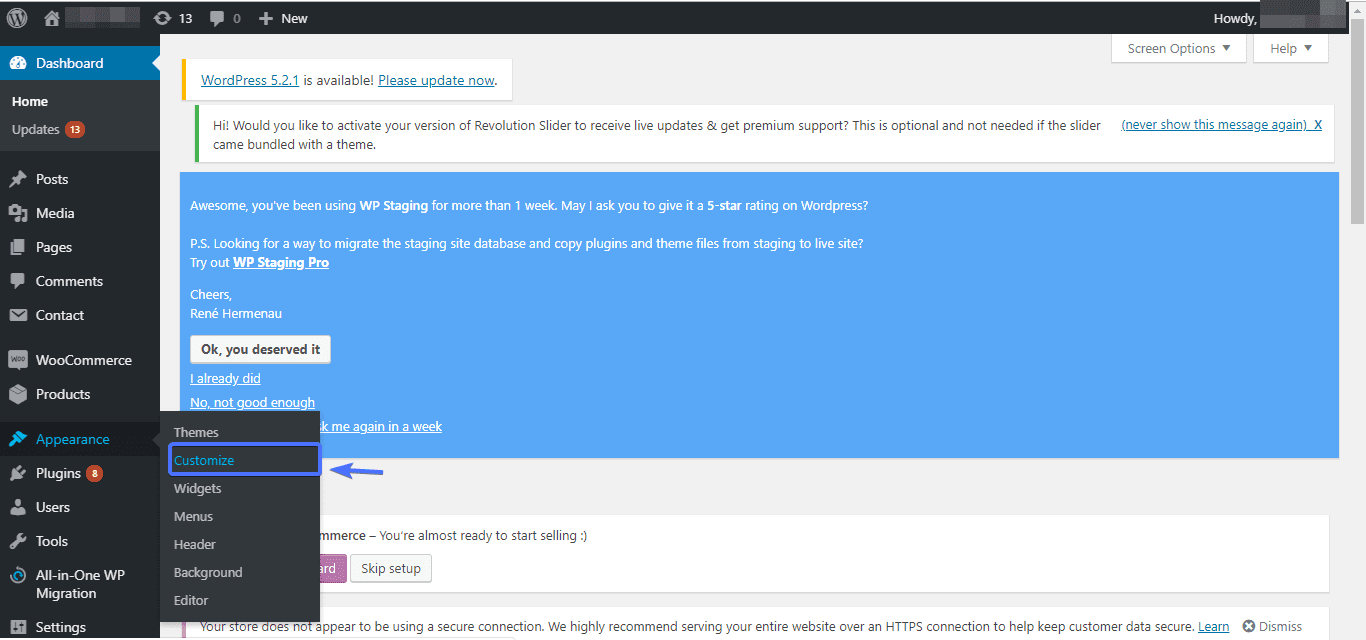Click the Tools wrench icon
Viewport: 1366px width, 640px height.
tap(18, 541)
